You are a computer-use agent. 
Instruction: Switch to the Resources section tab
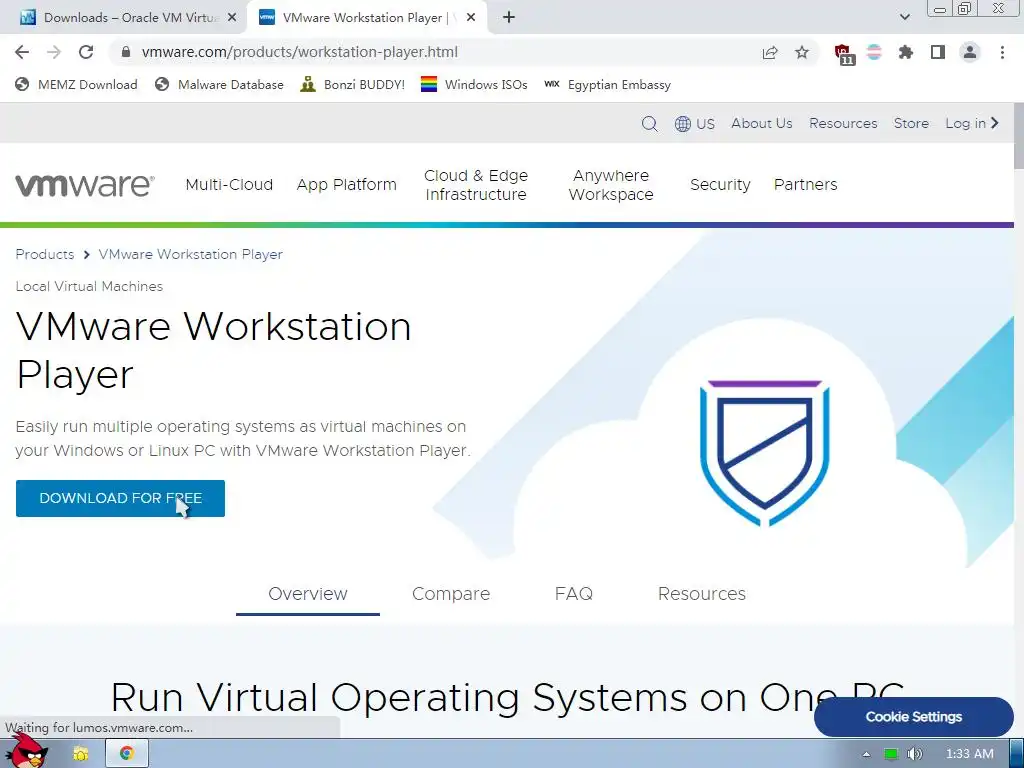[701, 594]
